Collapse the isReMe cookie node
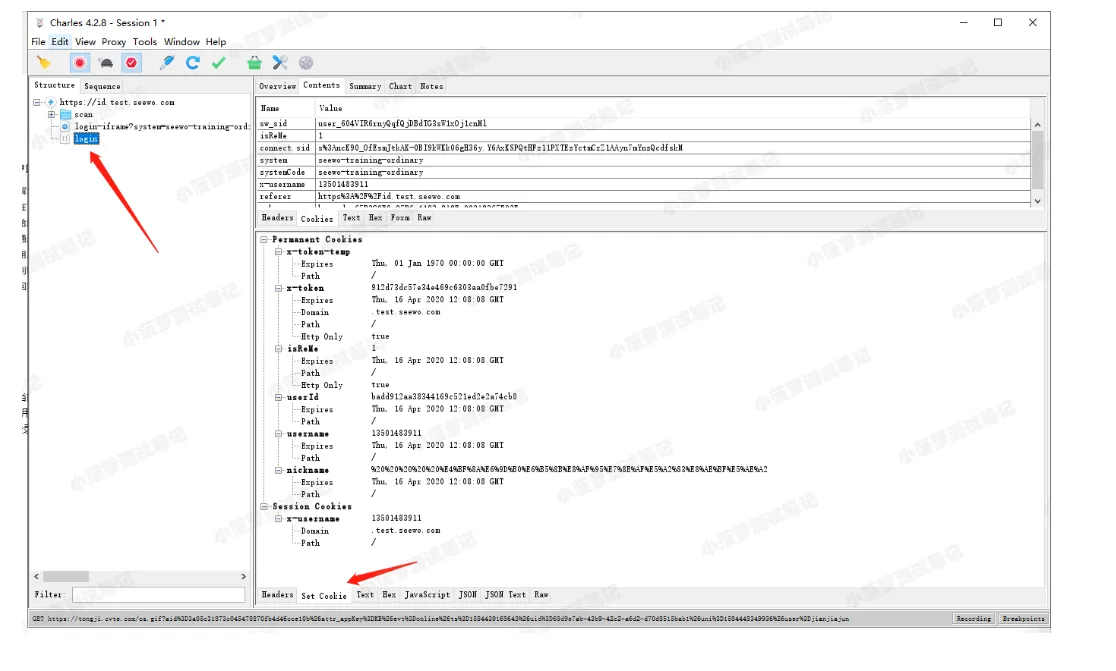 279,349
